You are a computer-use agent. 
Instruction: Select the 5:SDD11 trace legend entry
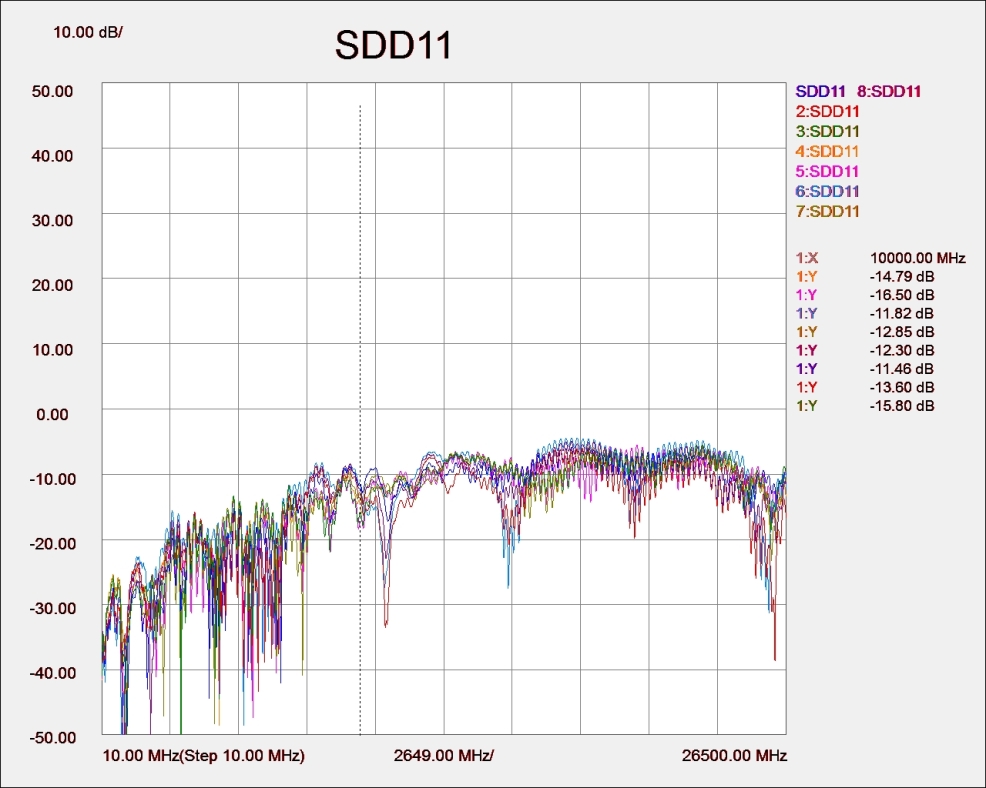click(x=827, y=171)
